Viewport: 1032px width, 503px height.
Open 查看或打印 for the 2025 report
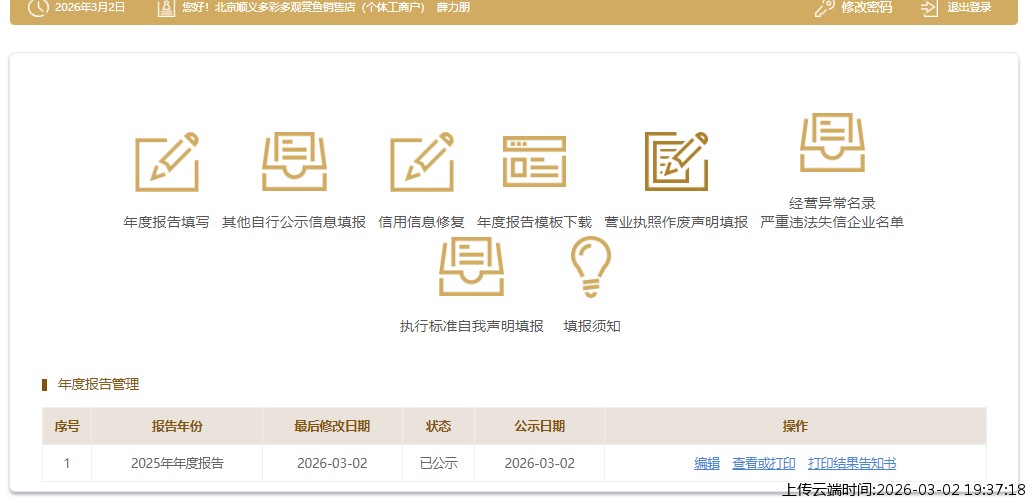click(763, 463)
